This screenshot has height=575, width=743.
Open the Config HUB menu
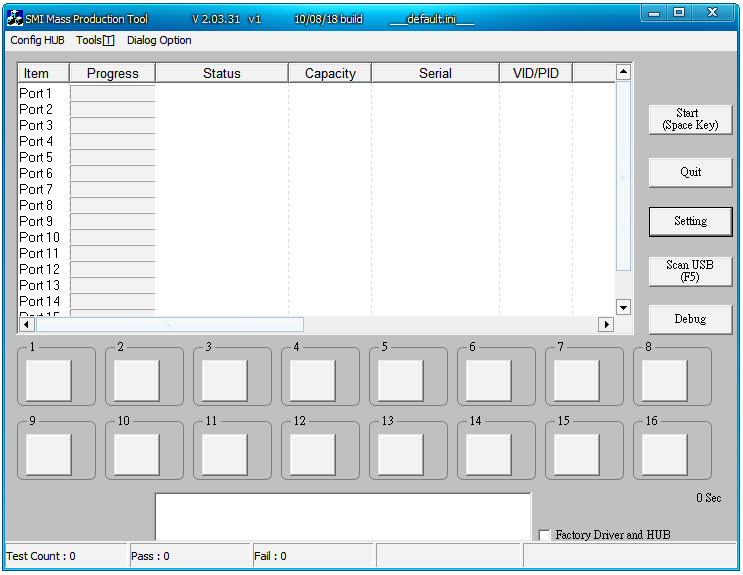tap(37, 41)
